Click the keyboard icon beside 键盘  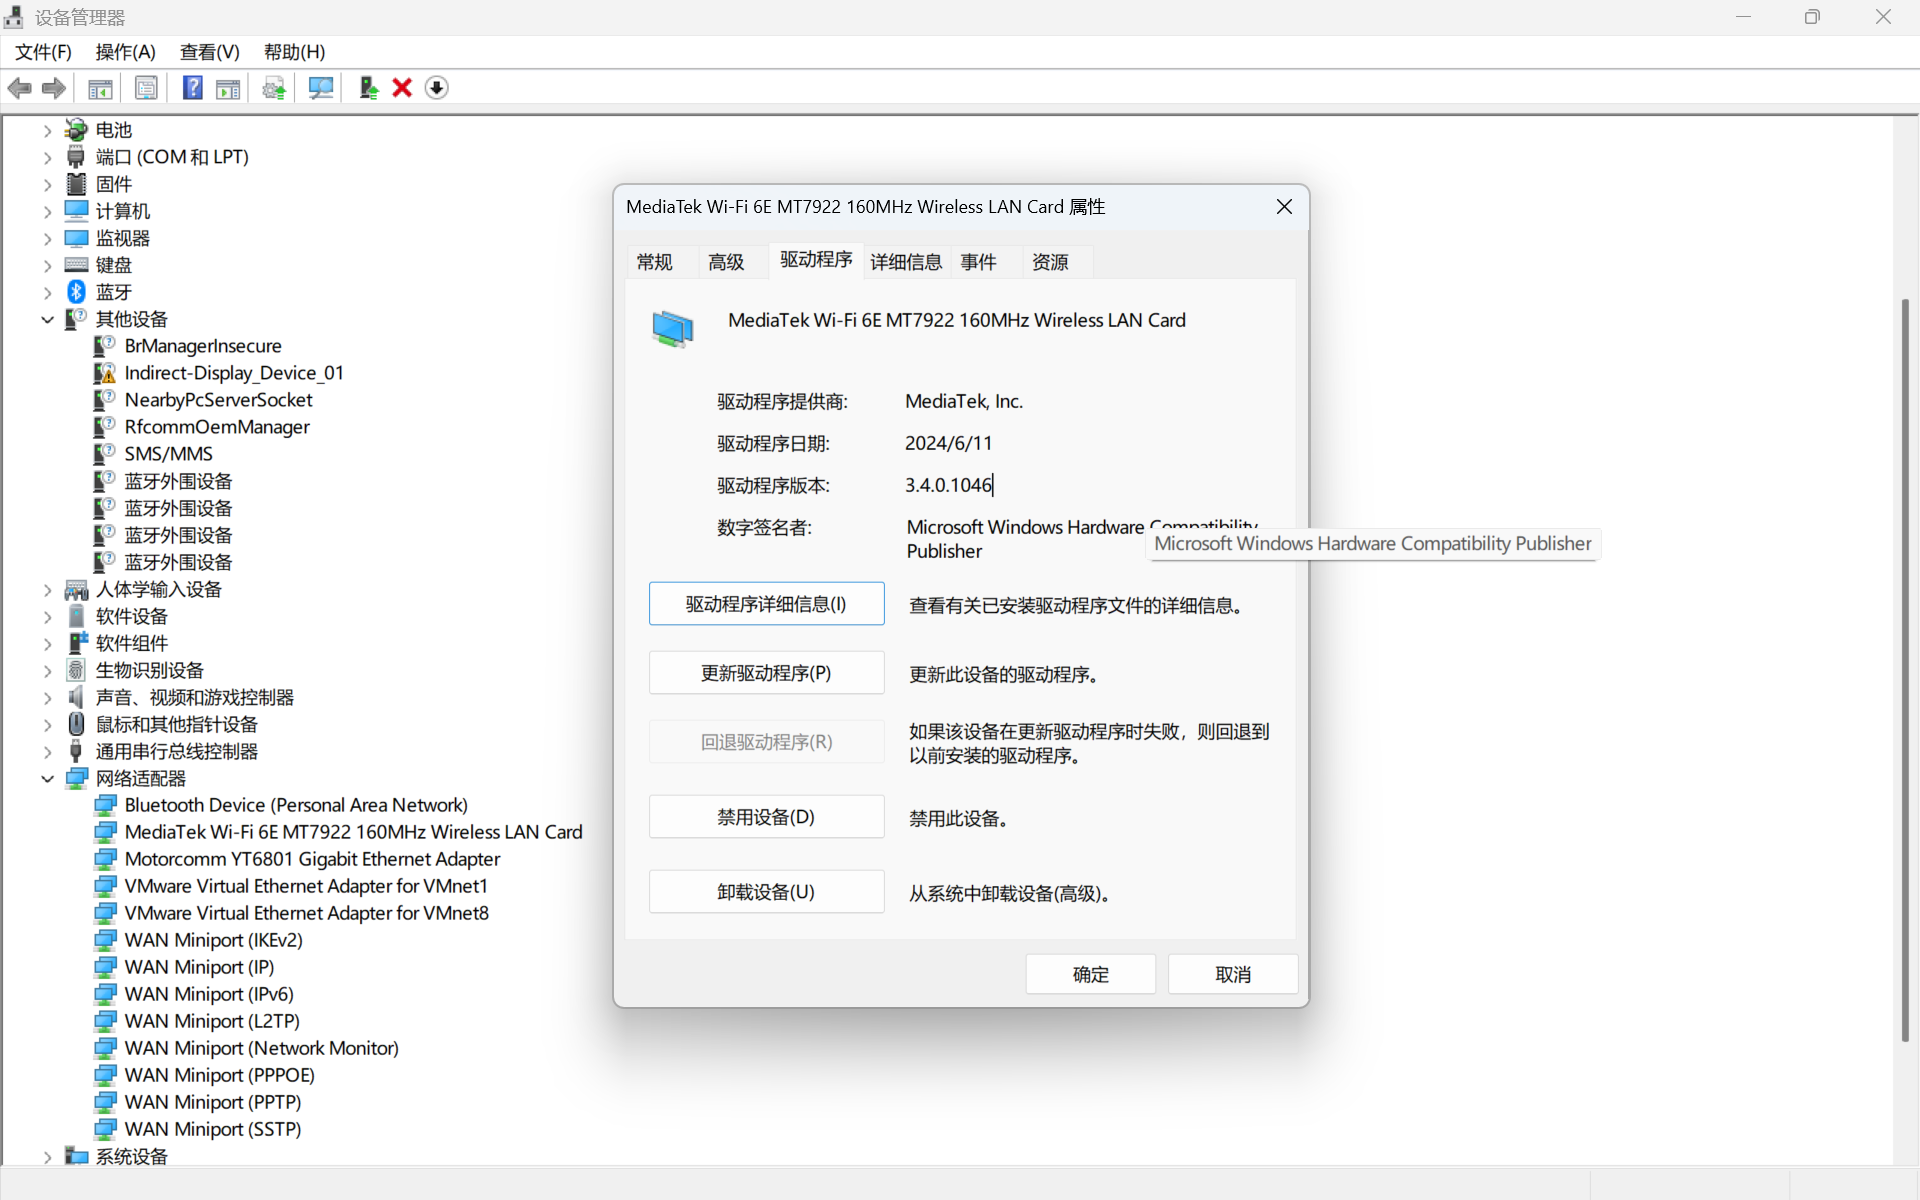[76, 265]
